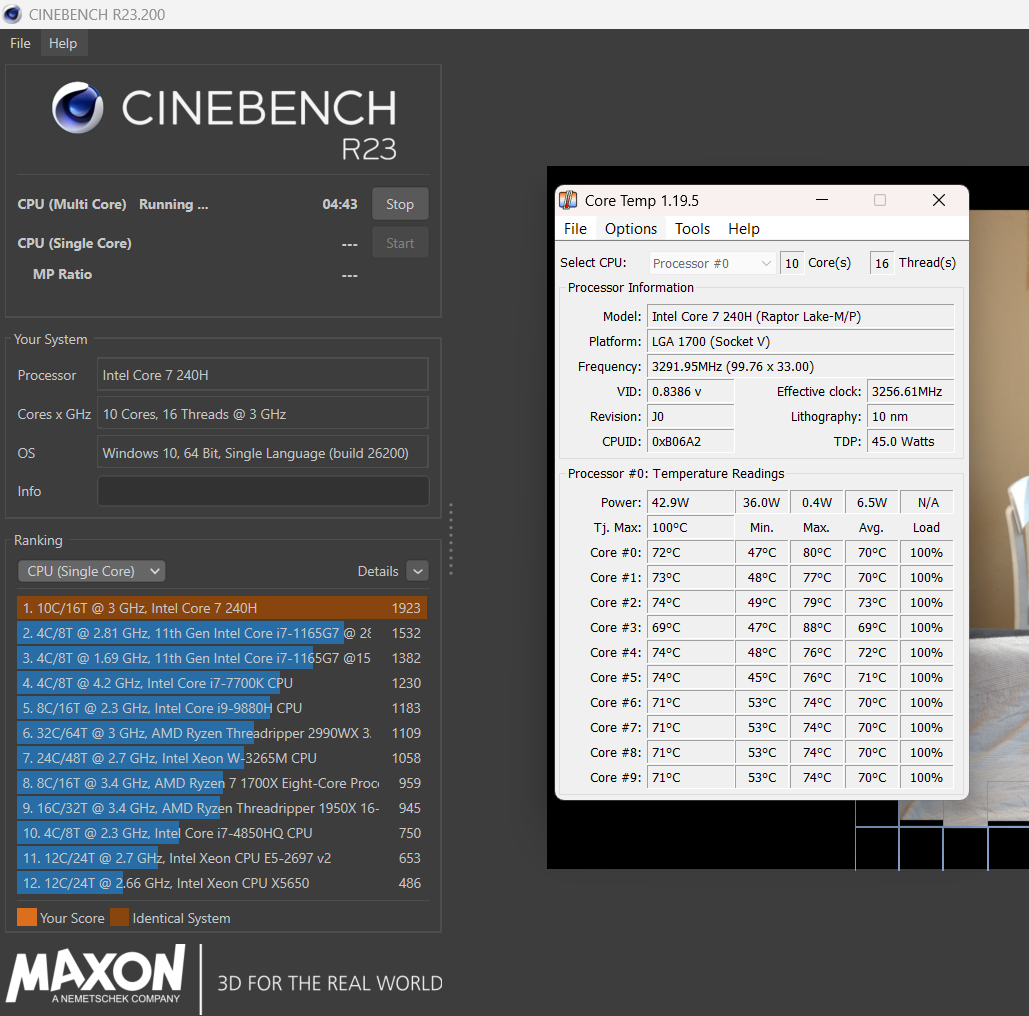Click the Single Core Start button
1029x1016 pixels.
tap(400, 243)
